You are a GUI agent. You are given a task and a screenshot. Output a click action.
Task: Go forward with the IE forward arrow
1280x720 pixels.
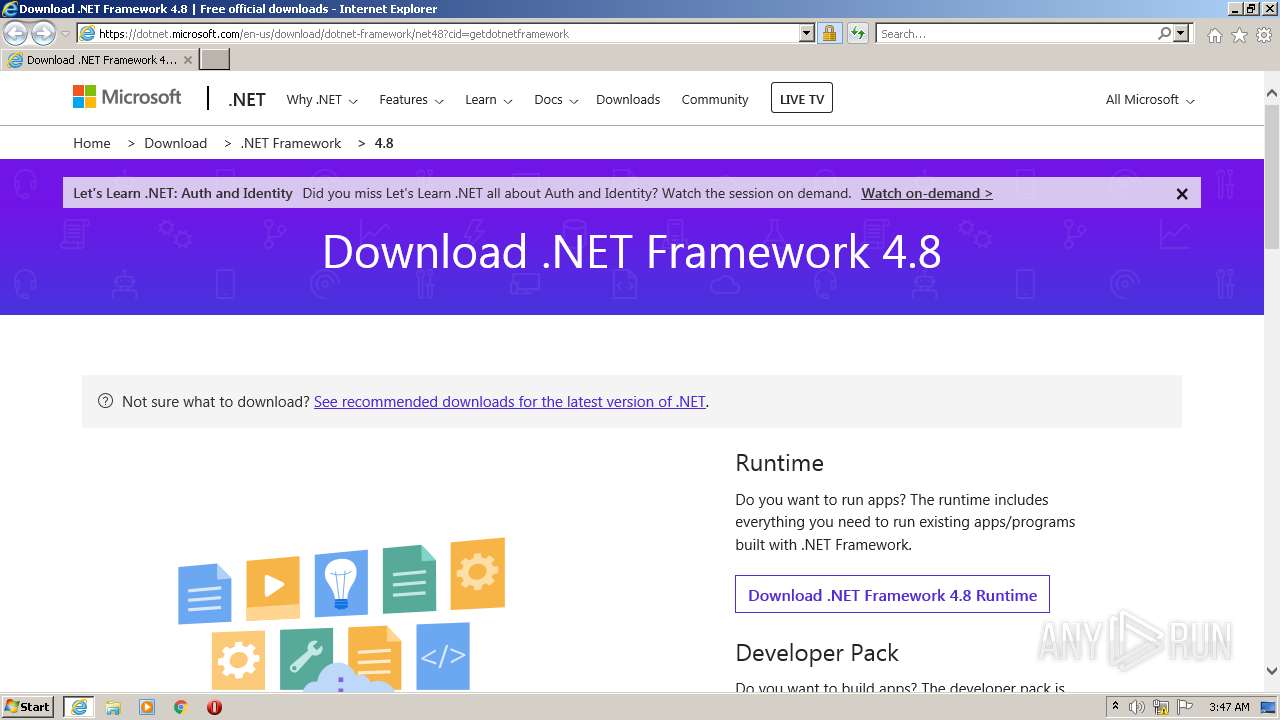[43, 33]
